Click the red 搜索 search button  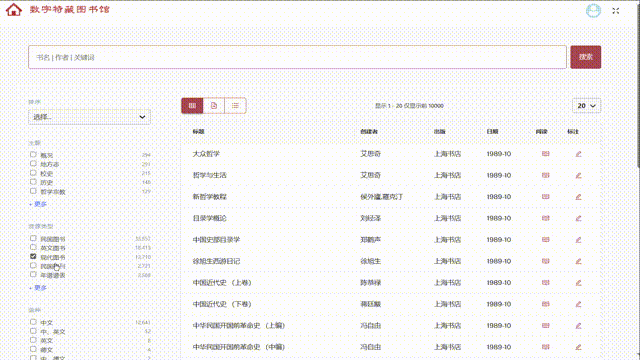pos(585,57)
